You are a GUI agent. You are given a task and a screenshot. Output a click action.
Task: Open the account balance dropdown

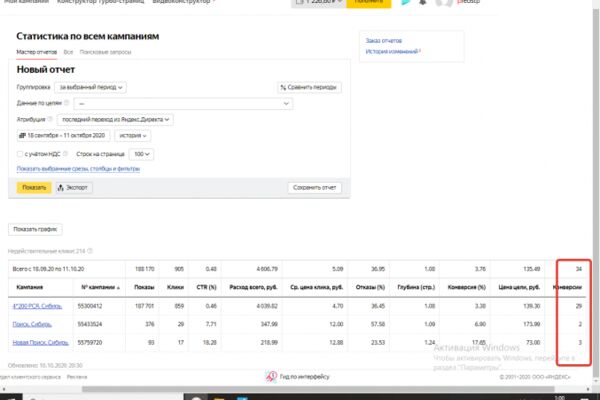[319, 3]
